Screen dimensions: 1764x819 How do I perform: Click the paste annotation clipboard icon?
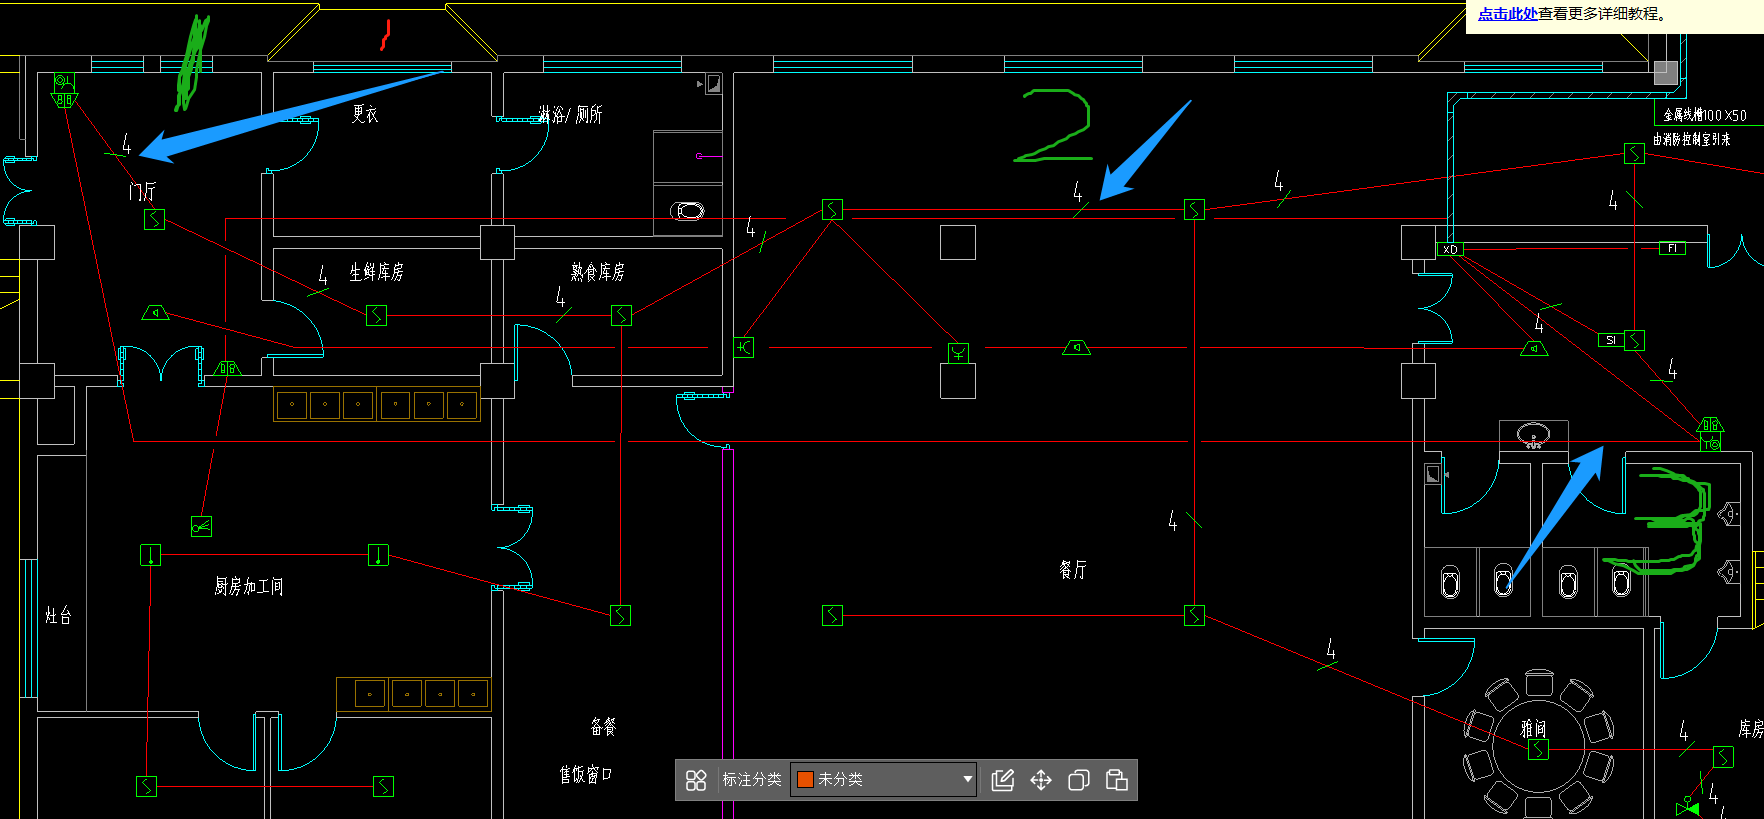click(1117, 780)
